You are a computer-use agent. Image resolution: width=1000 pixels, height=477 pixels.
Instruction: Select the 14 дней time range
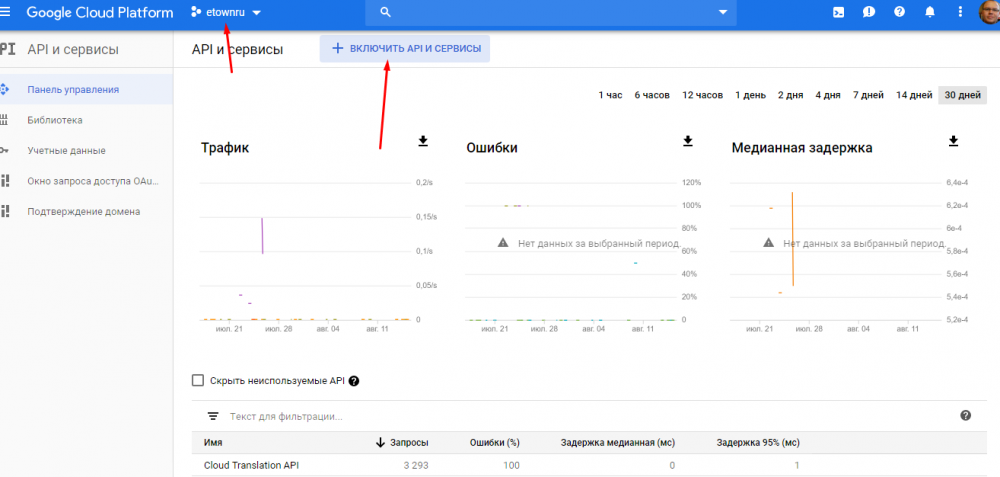click(914, 96)
